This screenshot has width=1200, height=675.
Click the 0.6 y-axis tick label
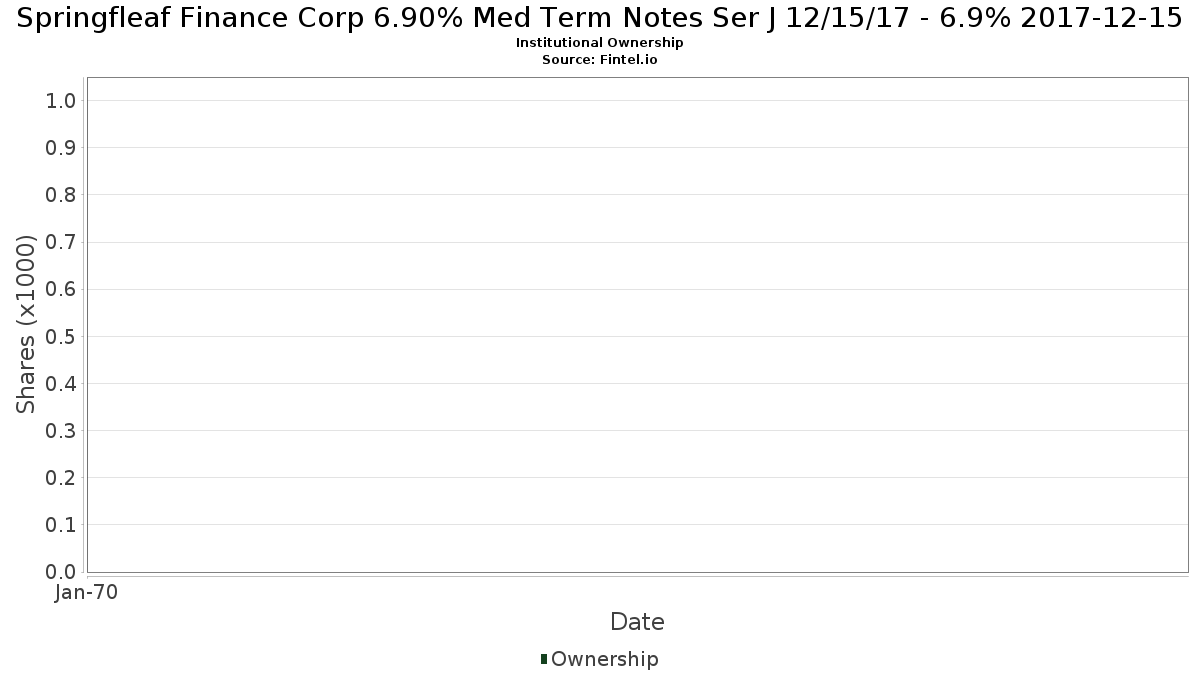(x=61, y=289)
